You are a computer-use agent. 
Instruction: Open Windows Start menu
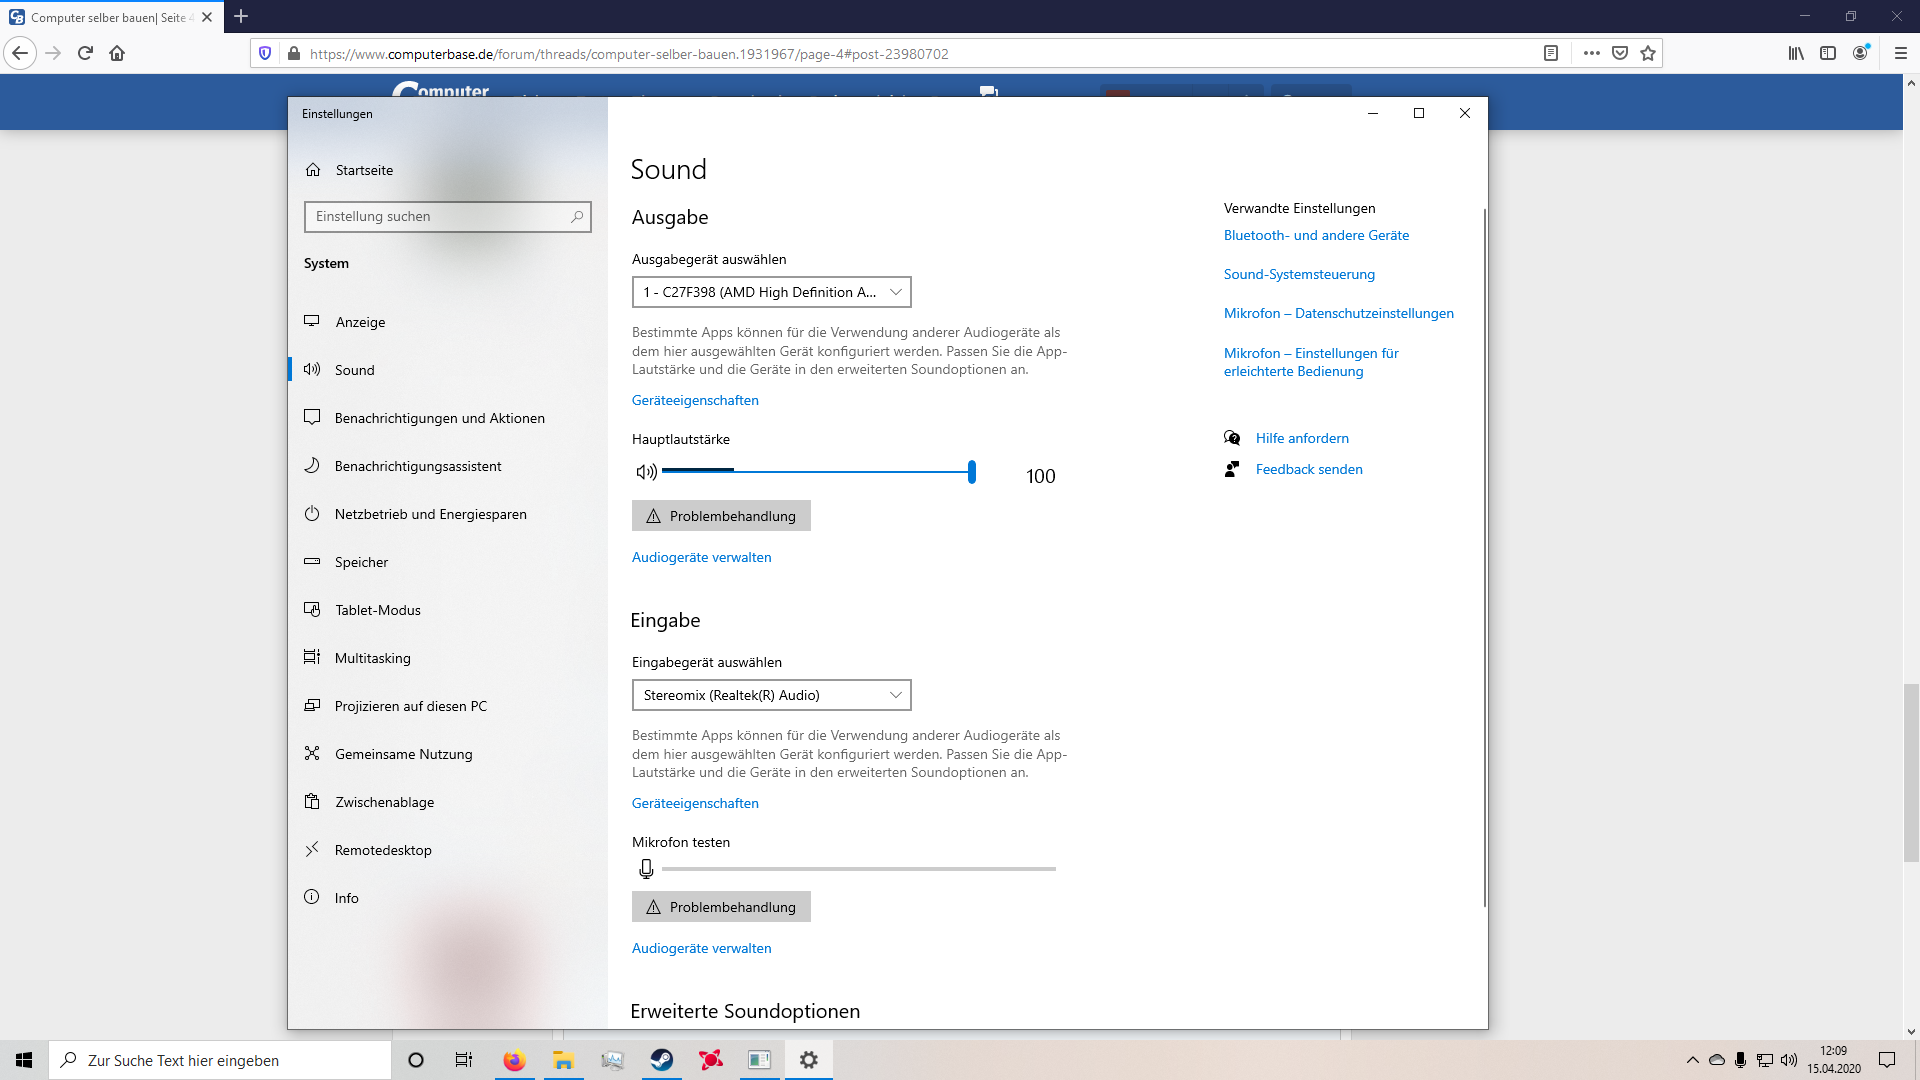24,1060
